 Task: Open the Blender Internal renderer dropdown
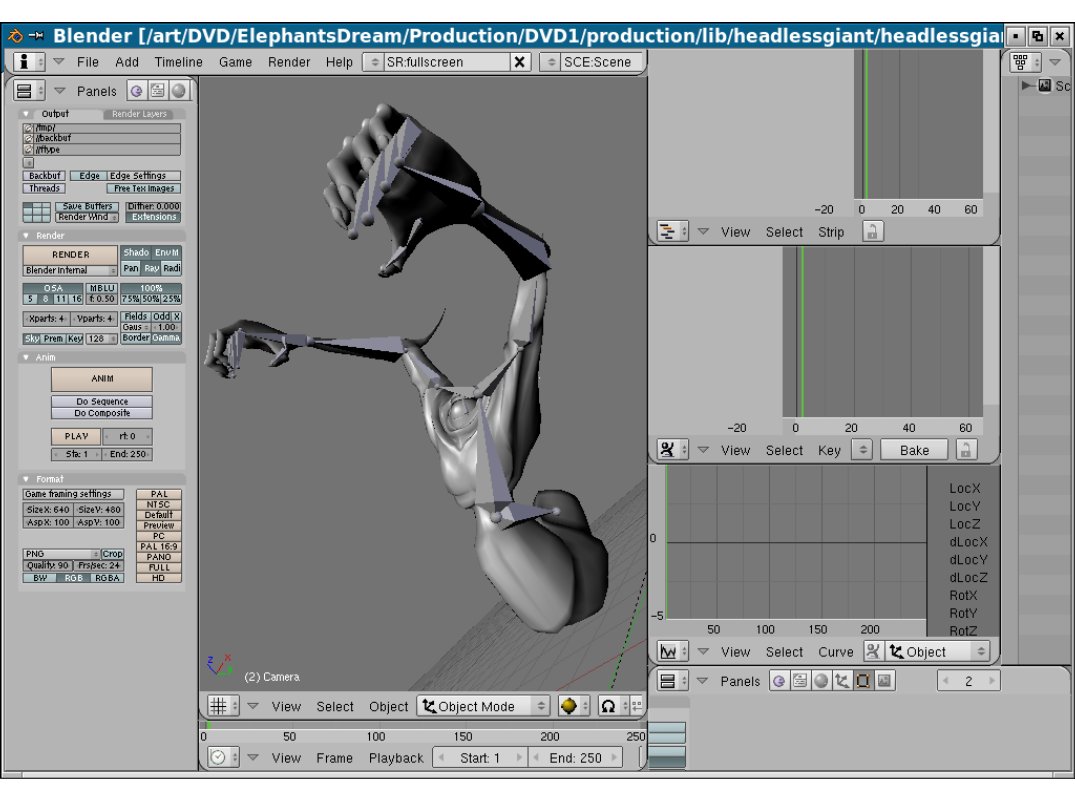point(71,271)
